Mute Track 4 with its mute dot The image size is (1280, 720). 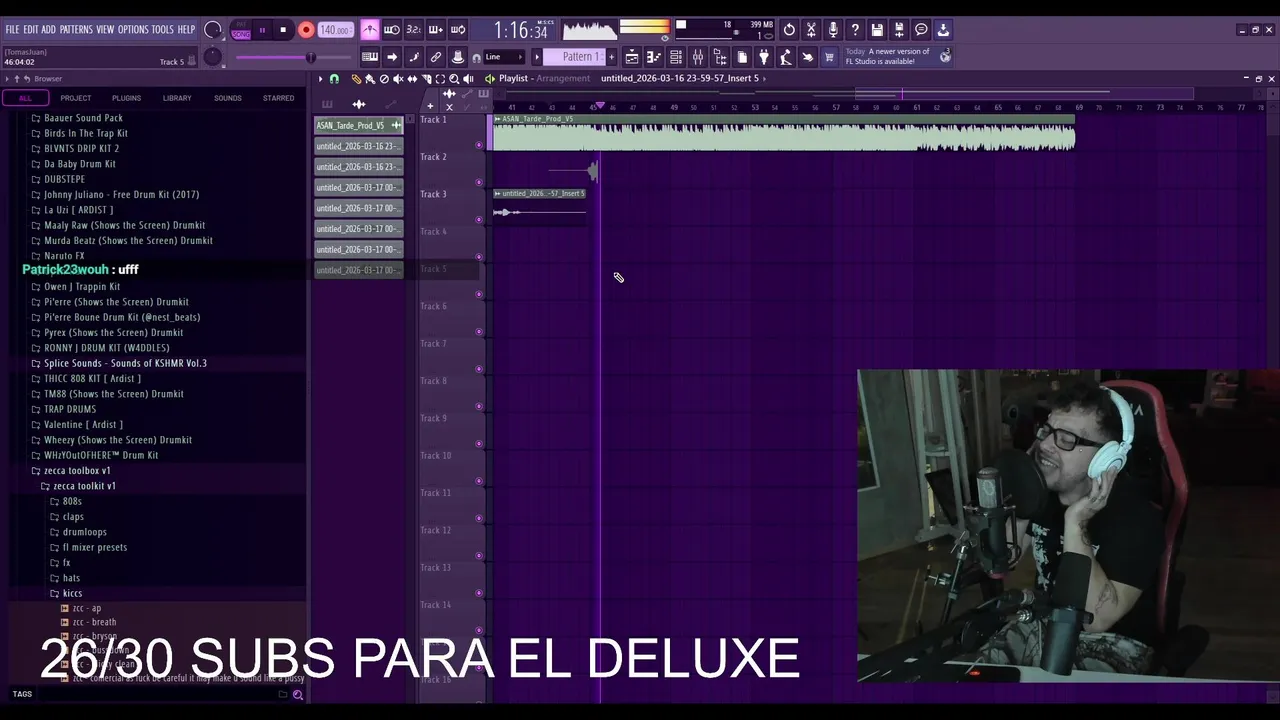(479, 257)
